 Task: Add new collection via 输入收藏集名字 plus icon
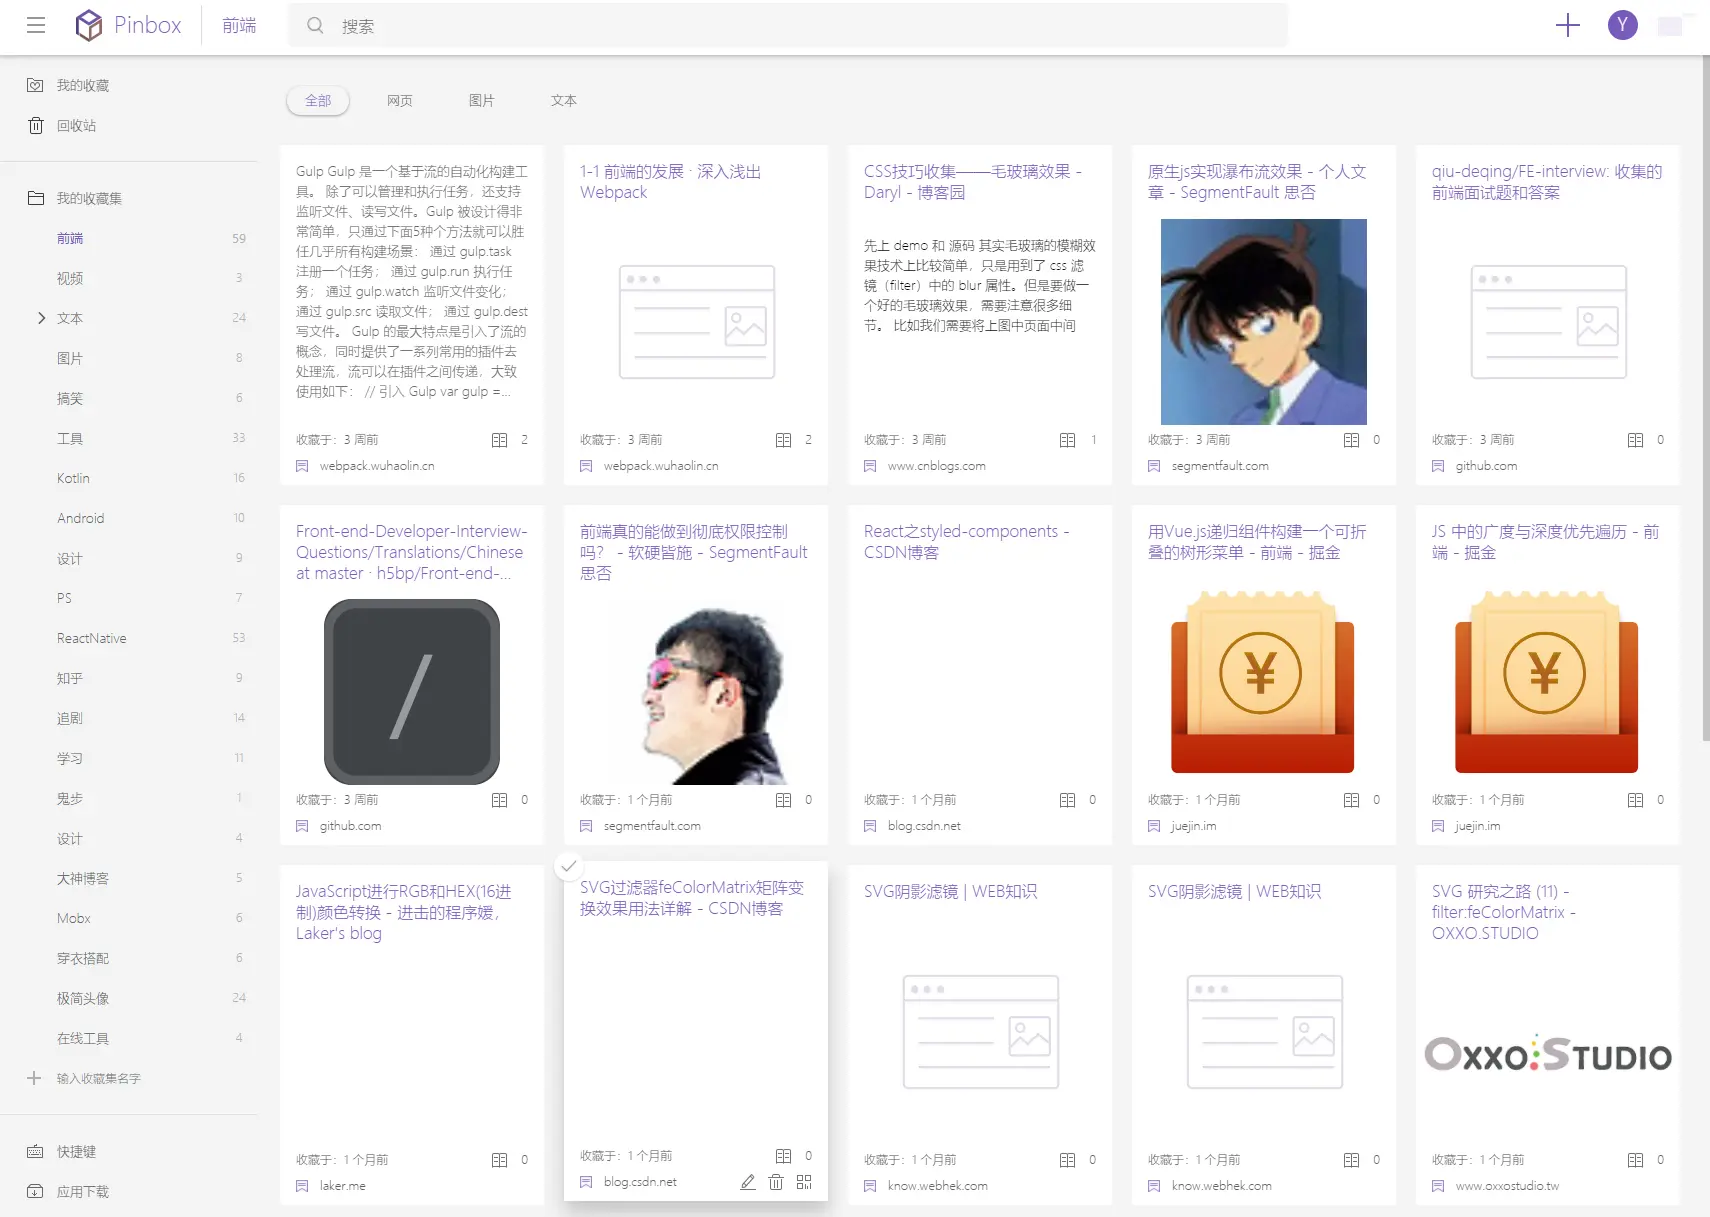34,1078
